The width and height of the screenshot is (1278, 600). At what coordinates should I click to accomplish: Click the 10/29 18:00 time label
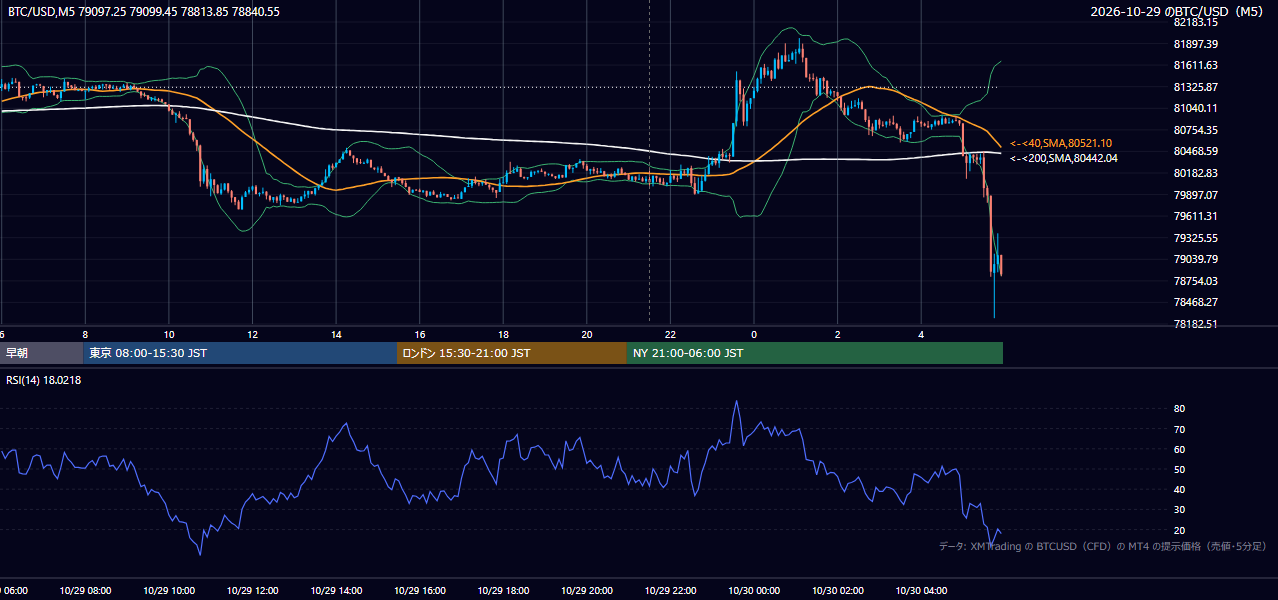coord(503,591)
